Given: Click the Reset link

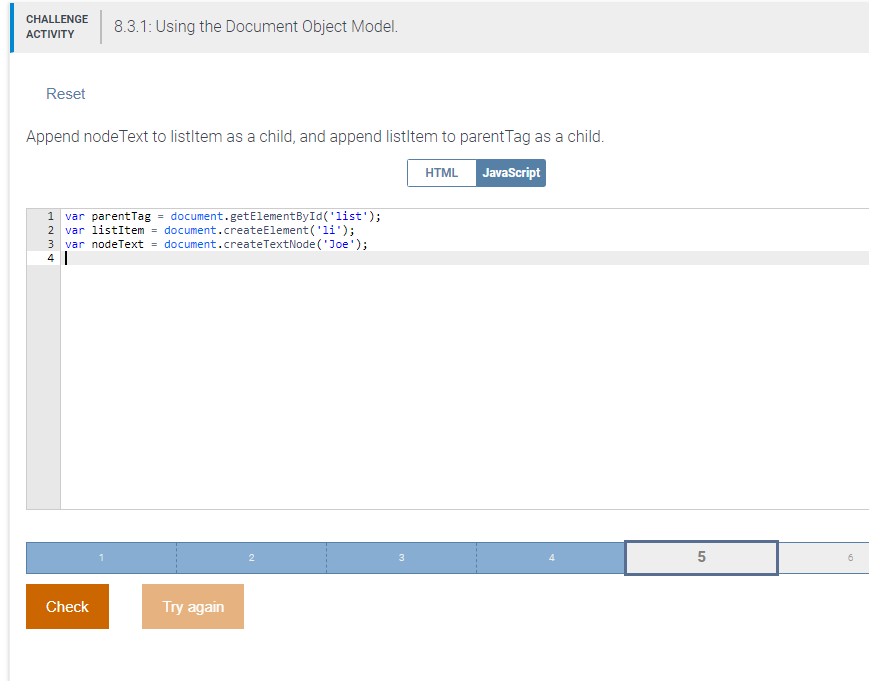Looking at the screenshot, I should (x=65, y=93).
